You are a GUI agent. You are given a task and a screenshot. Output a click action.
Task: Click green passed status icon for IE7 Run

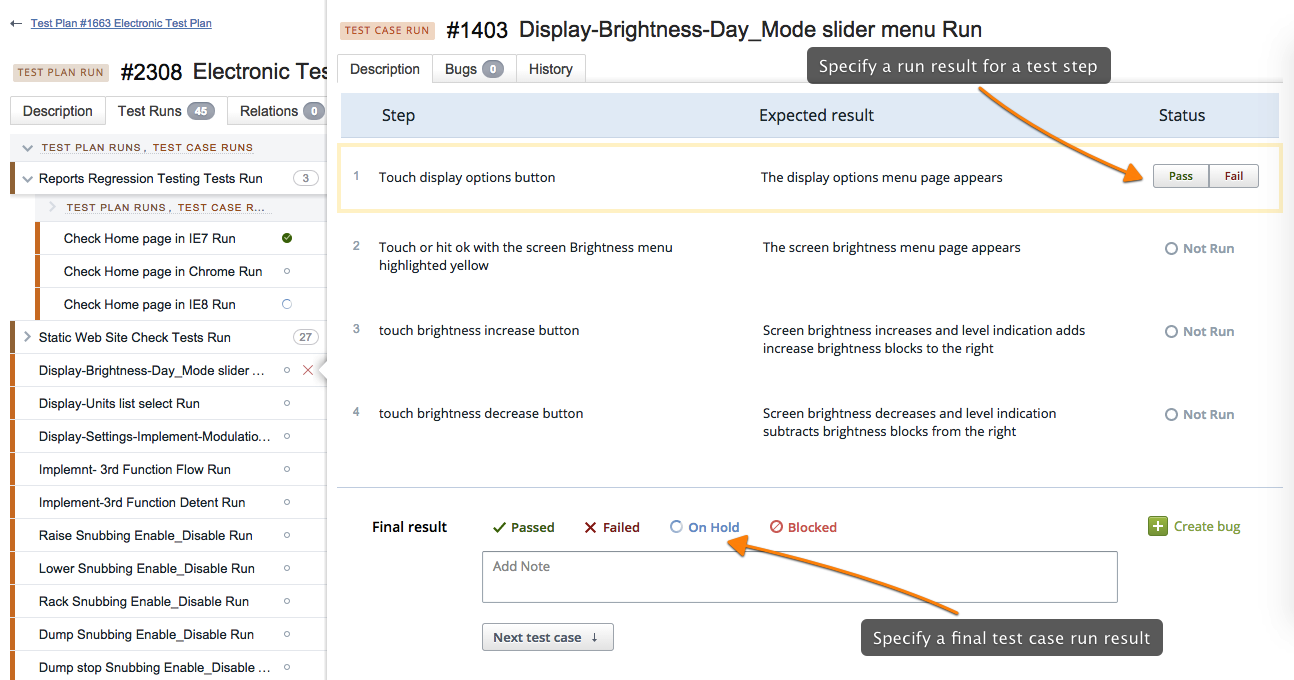click(x=287, y=238)
